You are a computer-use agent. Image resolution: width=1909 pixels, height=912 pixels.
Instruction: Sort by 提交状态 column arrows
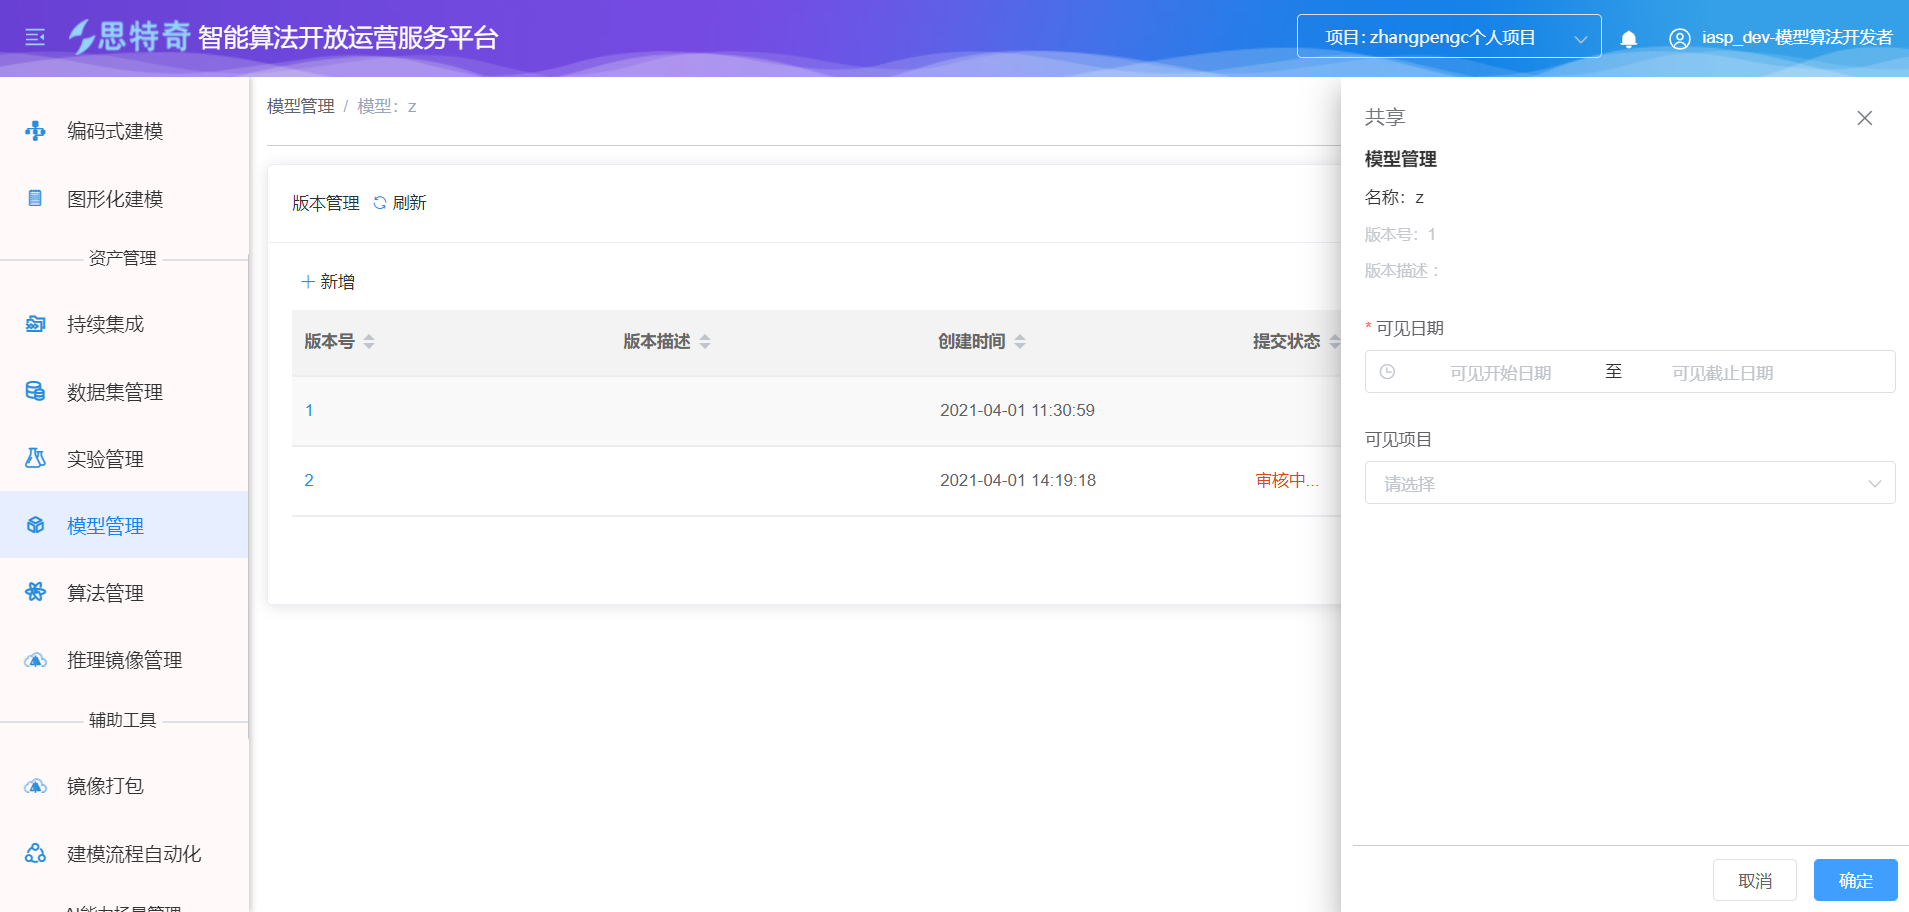click(1334, 342)
